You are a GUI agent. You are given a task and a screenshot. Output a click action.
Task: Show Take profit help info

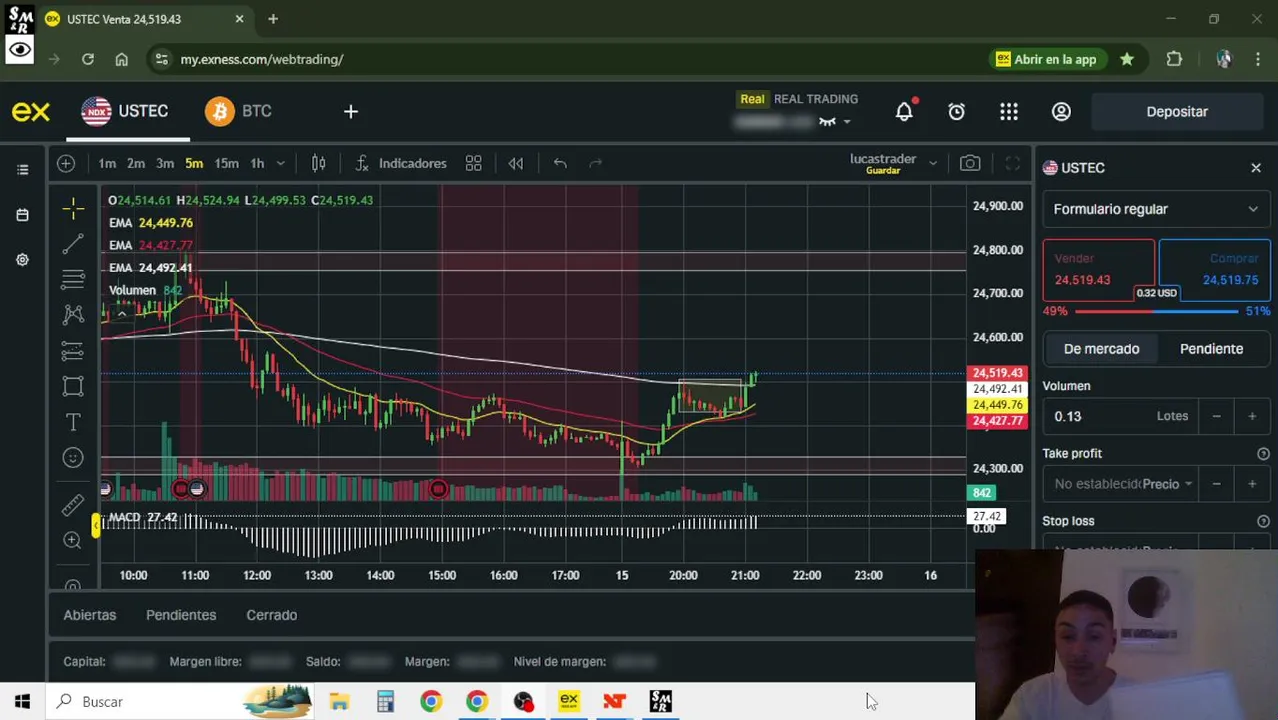pos(1263,454)
